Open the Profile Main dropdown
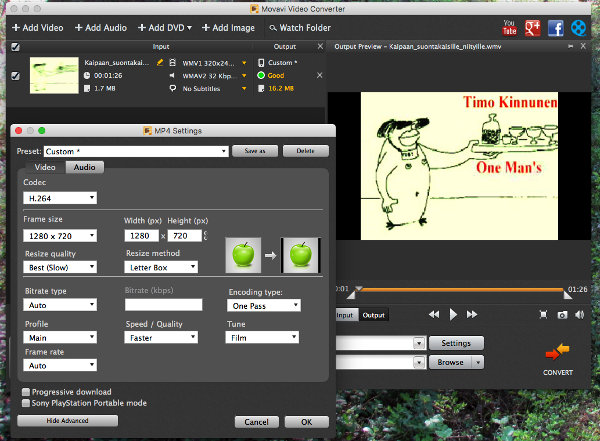 coord(60,337)
